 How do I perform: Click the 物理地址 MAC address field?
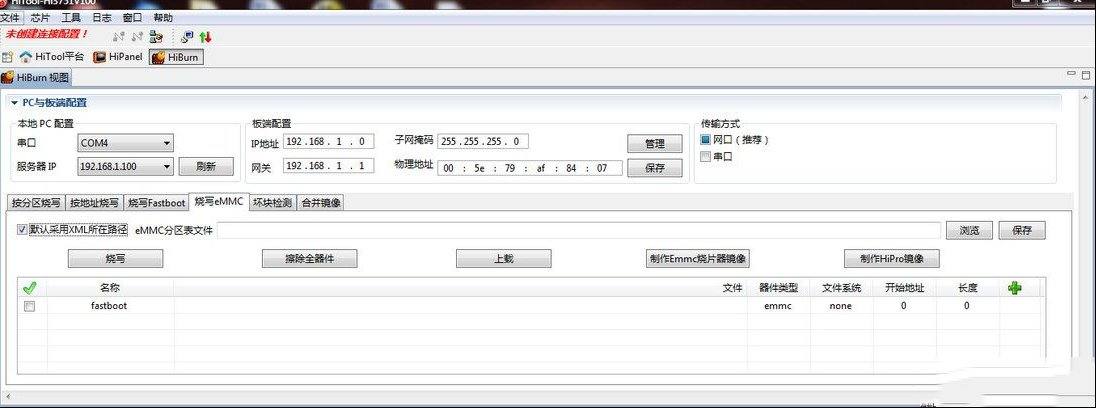pos(530,168)
